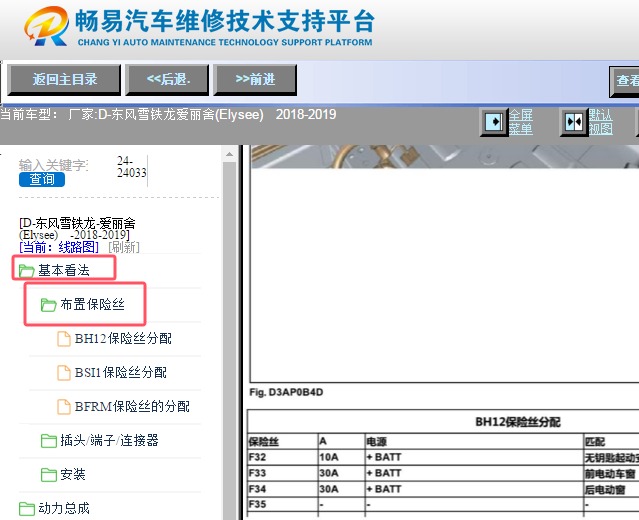Image resolution: width=639 pixels, height=520 pixels.
Task: Click the Fig. D3AP0B4D caption
Action: pyautogui.click(x=286, y=392)
